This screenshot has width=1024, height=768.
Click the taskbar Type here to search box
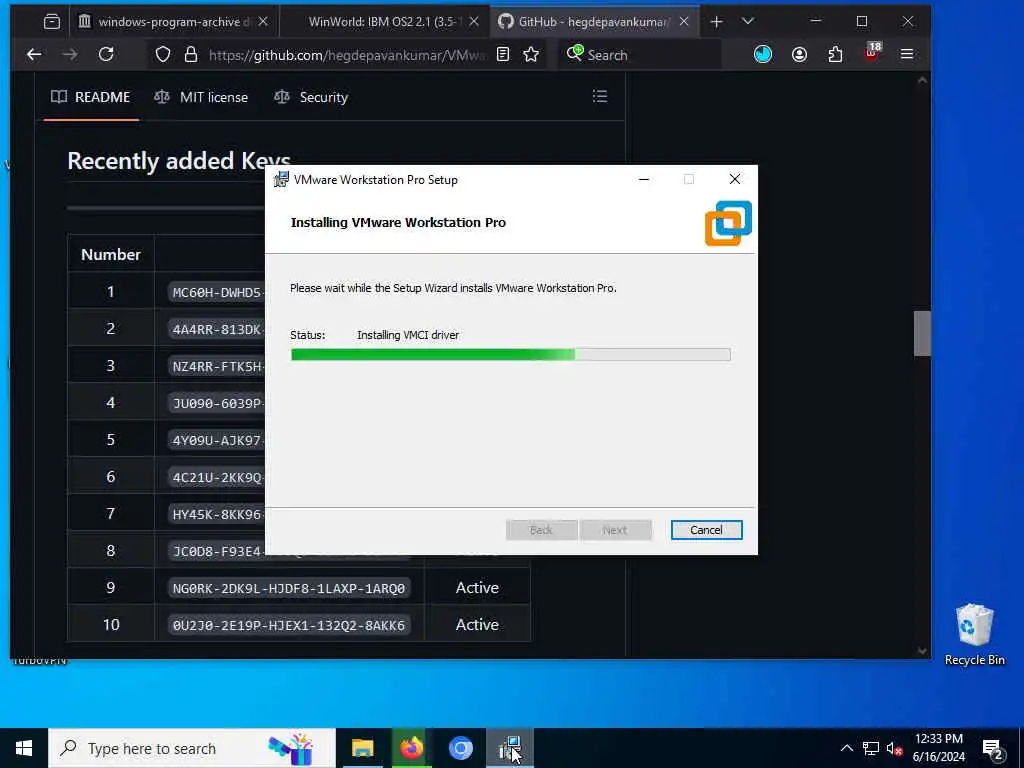click(x=191, y=748)
